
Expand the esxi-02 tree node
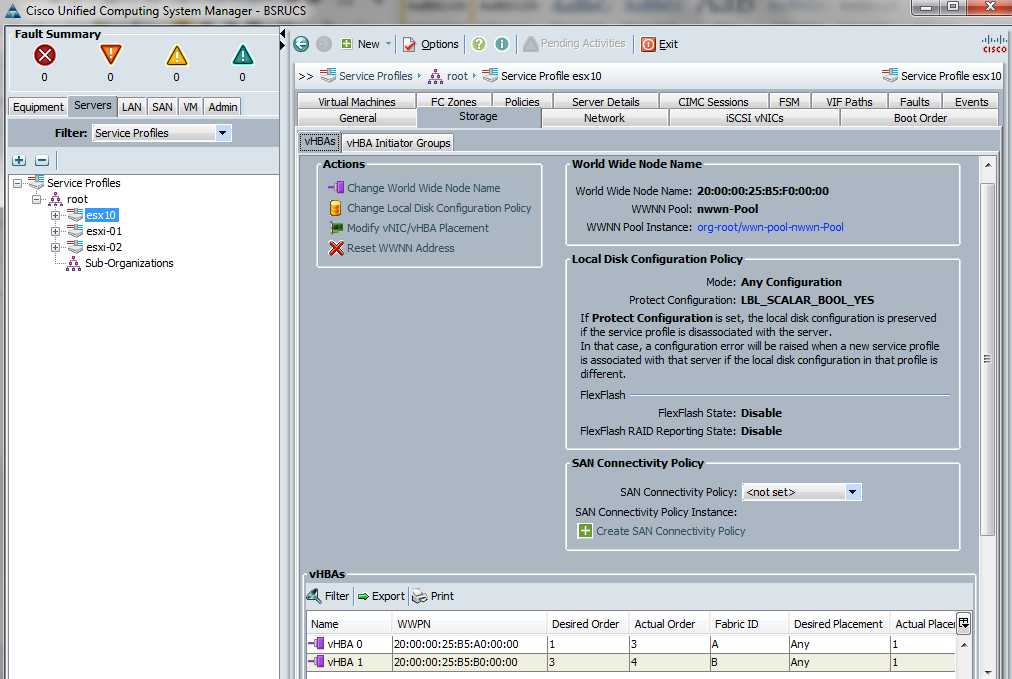(56, 247)
